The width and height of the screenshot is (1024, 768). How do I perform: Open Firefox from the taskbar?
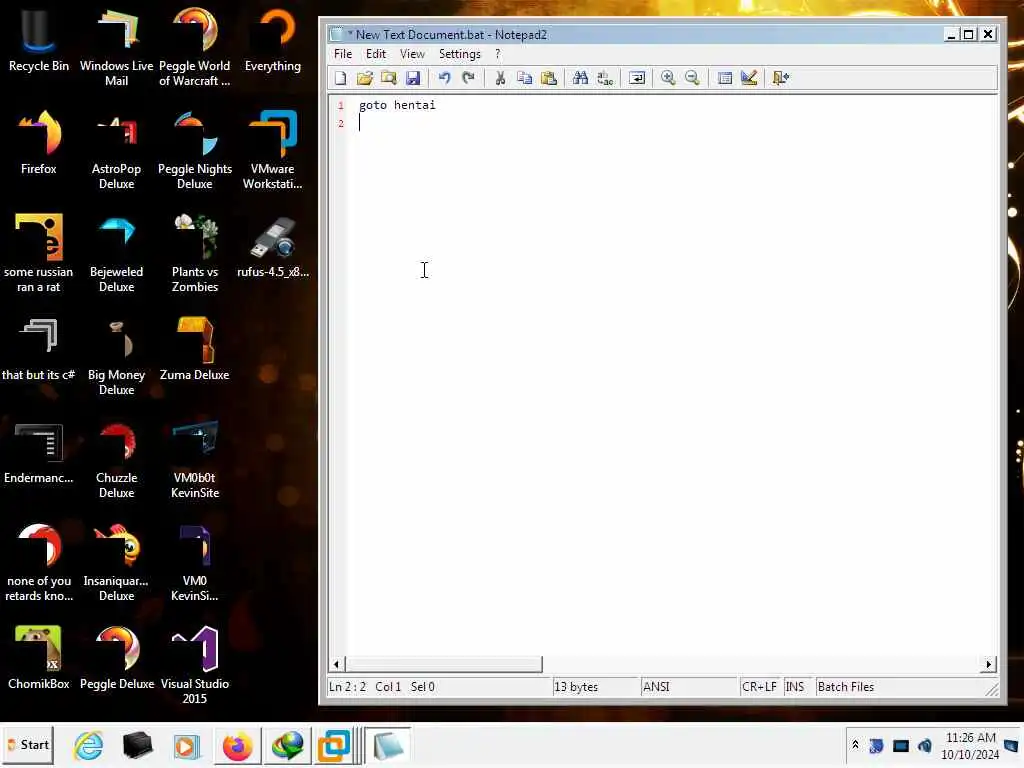click(x=237, y=745)
